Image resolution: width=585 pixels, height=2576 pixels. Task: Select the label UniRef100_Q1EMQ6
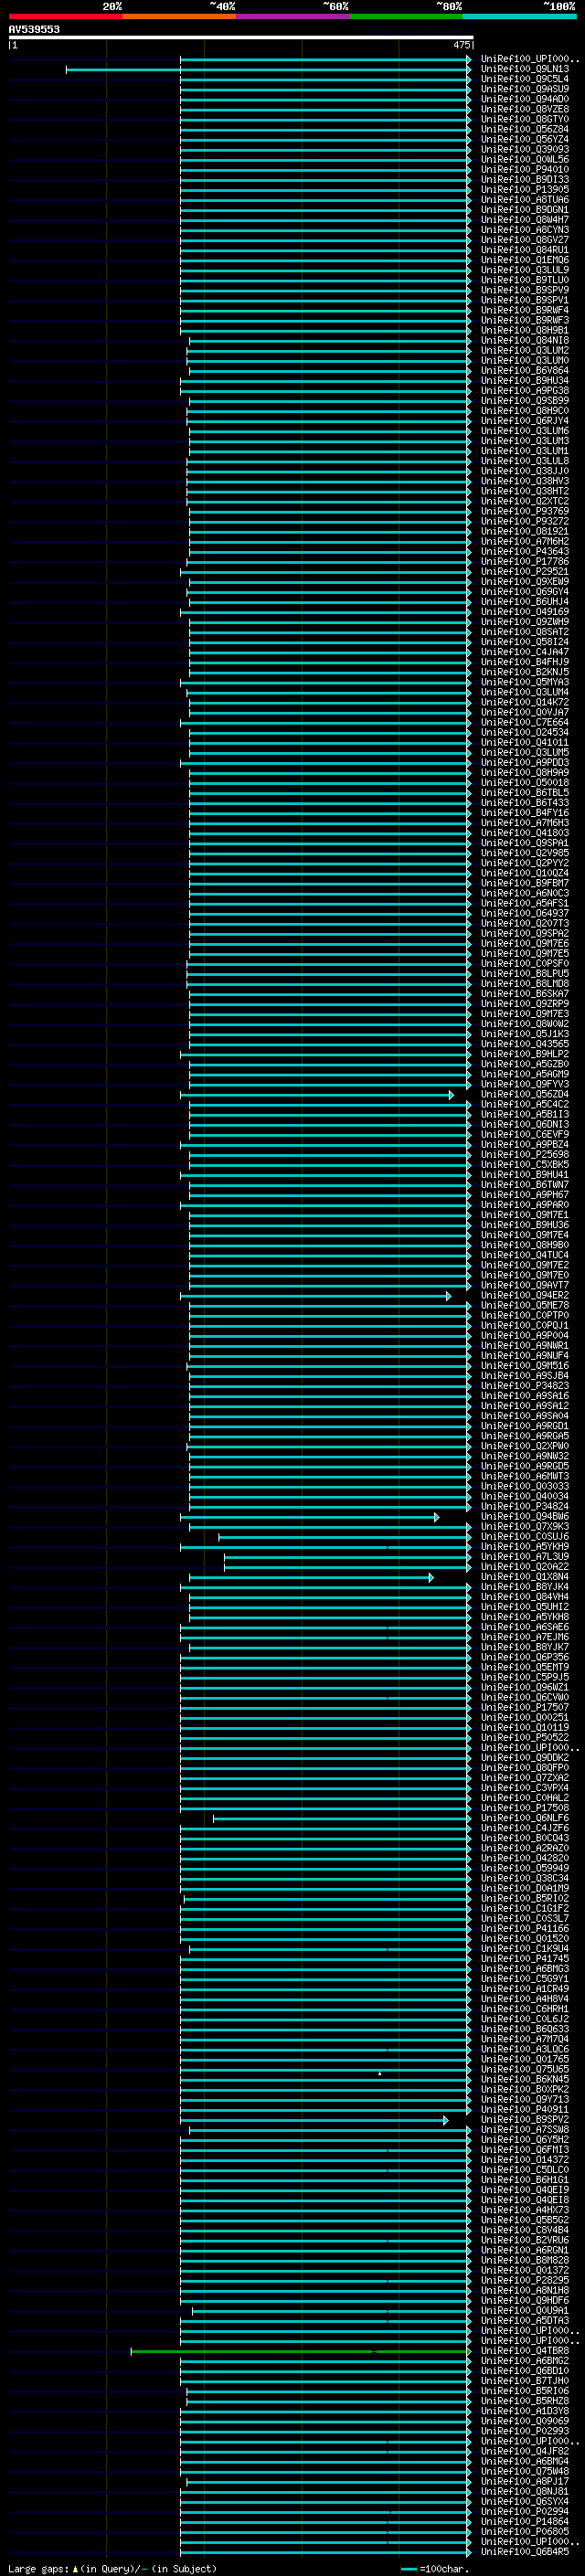click(525, 260)
